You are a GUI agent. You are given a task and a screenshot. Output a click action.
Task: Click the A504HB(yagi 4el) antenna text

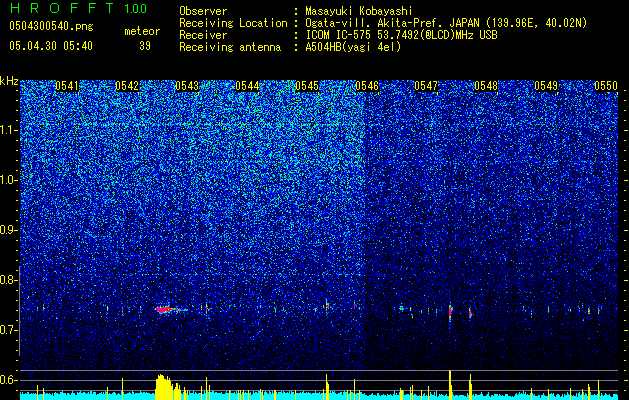tap(353, 47)
